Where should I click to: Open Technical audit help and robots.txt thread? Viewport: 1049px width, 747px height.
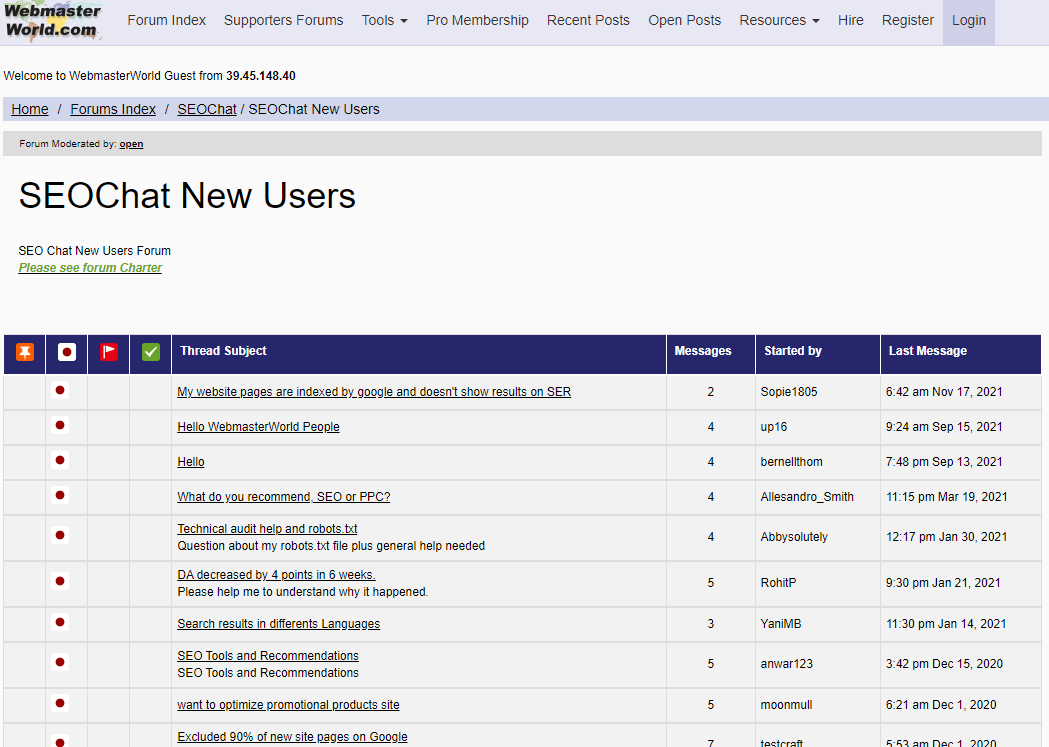[x=267, y=529]
